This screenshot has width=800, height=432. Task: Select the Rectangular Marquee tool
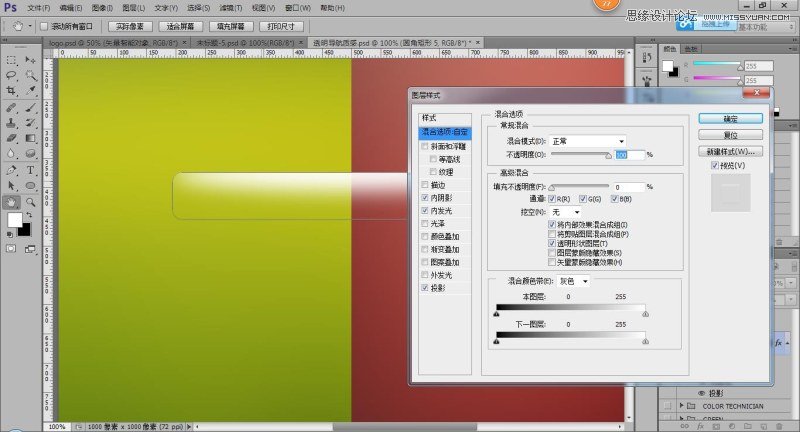tap(11, 60)
